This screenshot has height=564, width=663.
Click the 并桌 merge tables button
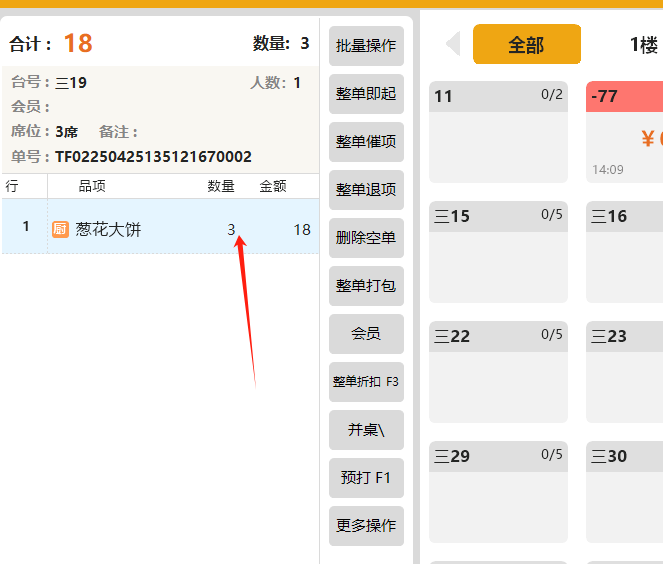(366, 430)
